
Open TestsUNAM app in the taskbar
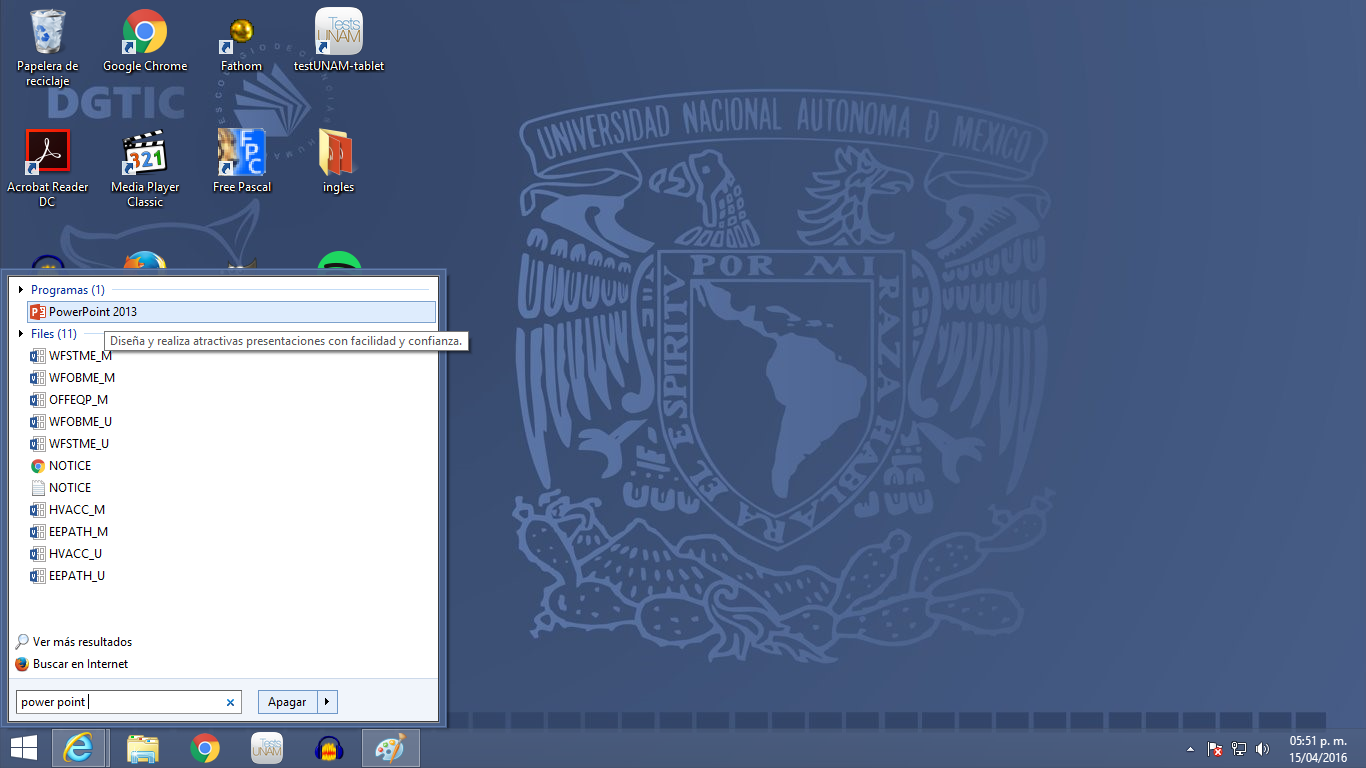(x=267, y=748)
